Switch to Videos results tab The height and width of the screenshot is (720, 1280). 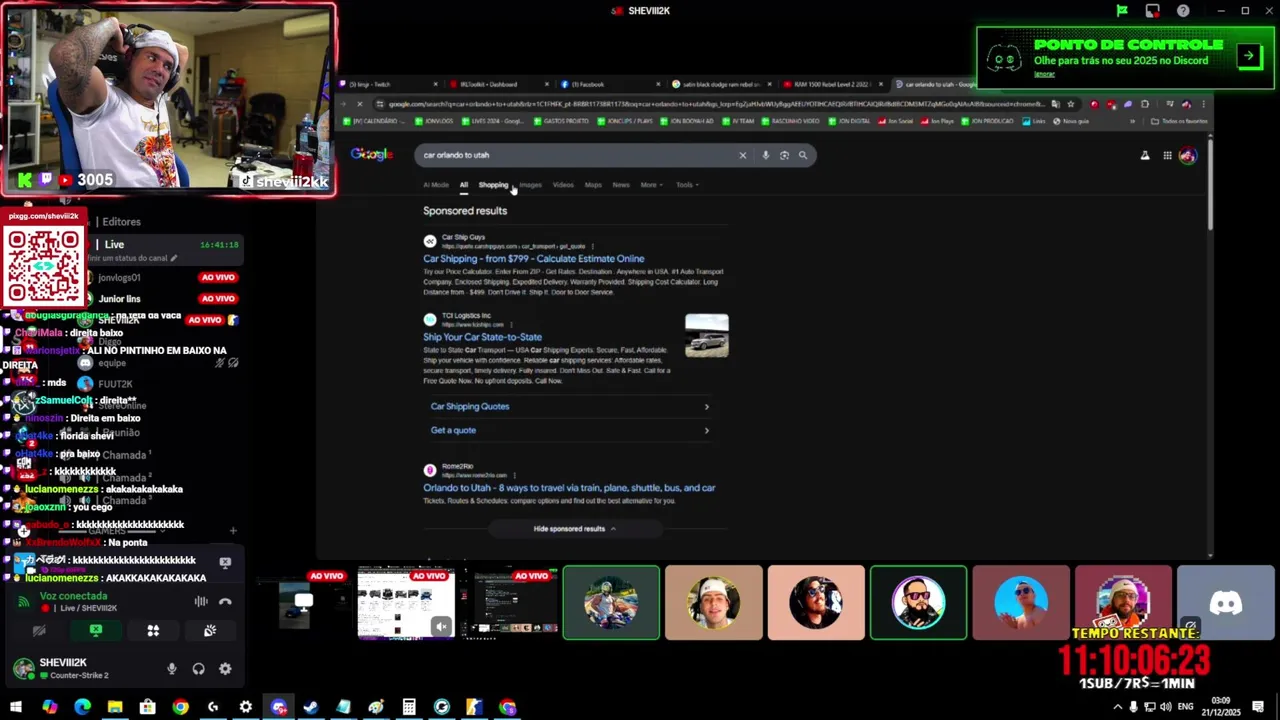click(563, 185)
